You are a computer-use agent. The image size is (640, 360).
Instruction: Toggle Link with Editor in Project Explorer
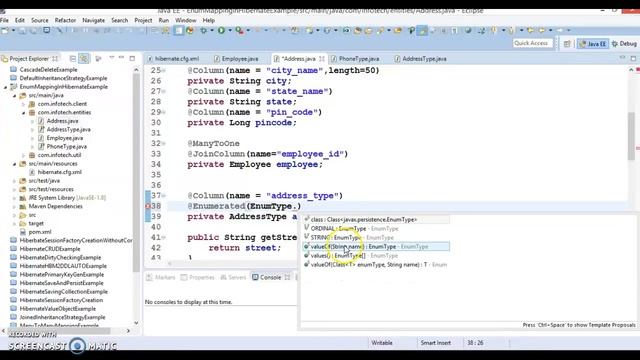pos(84,59)
